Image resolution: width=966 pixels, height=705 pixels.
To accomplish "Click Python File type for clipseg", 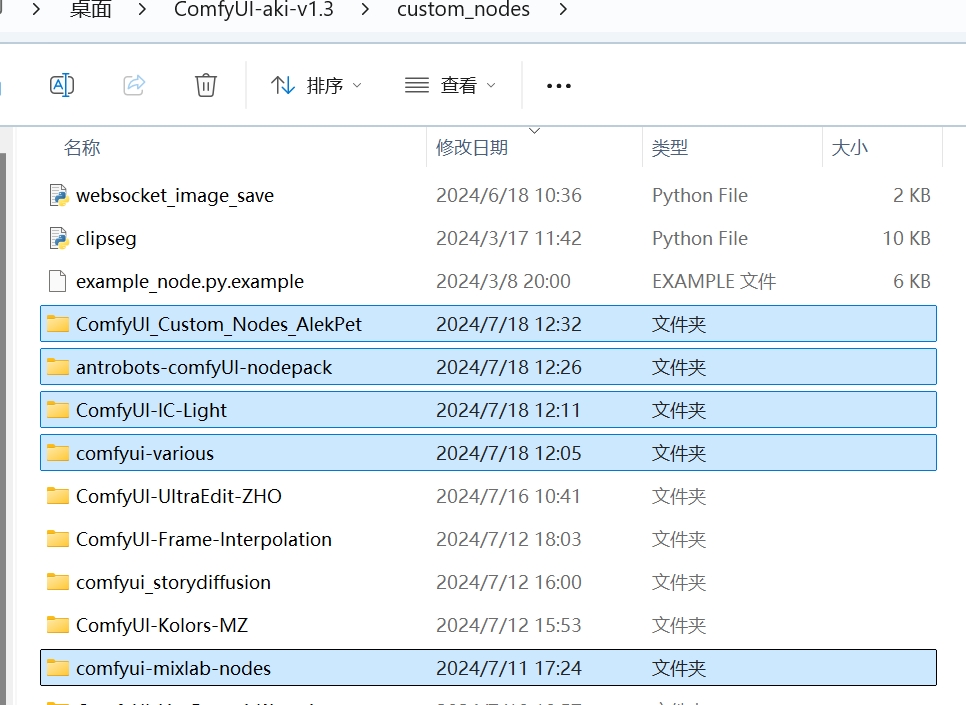I will (x=700, y=238).
